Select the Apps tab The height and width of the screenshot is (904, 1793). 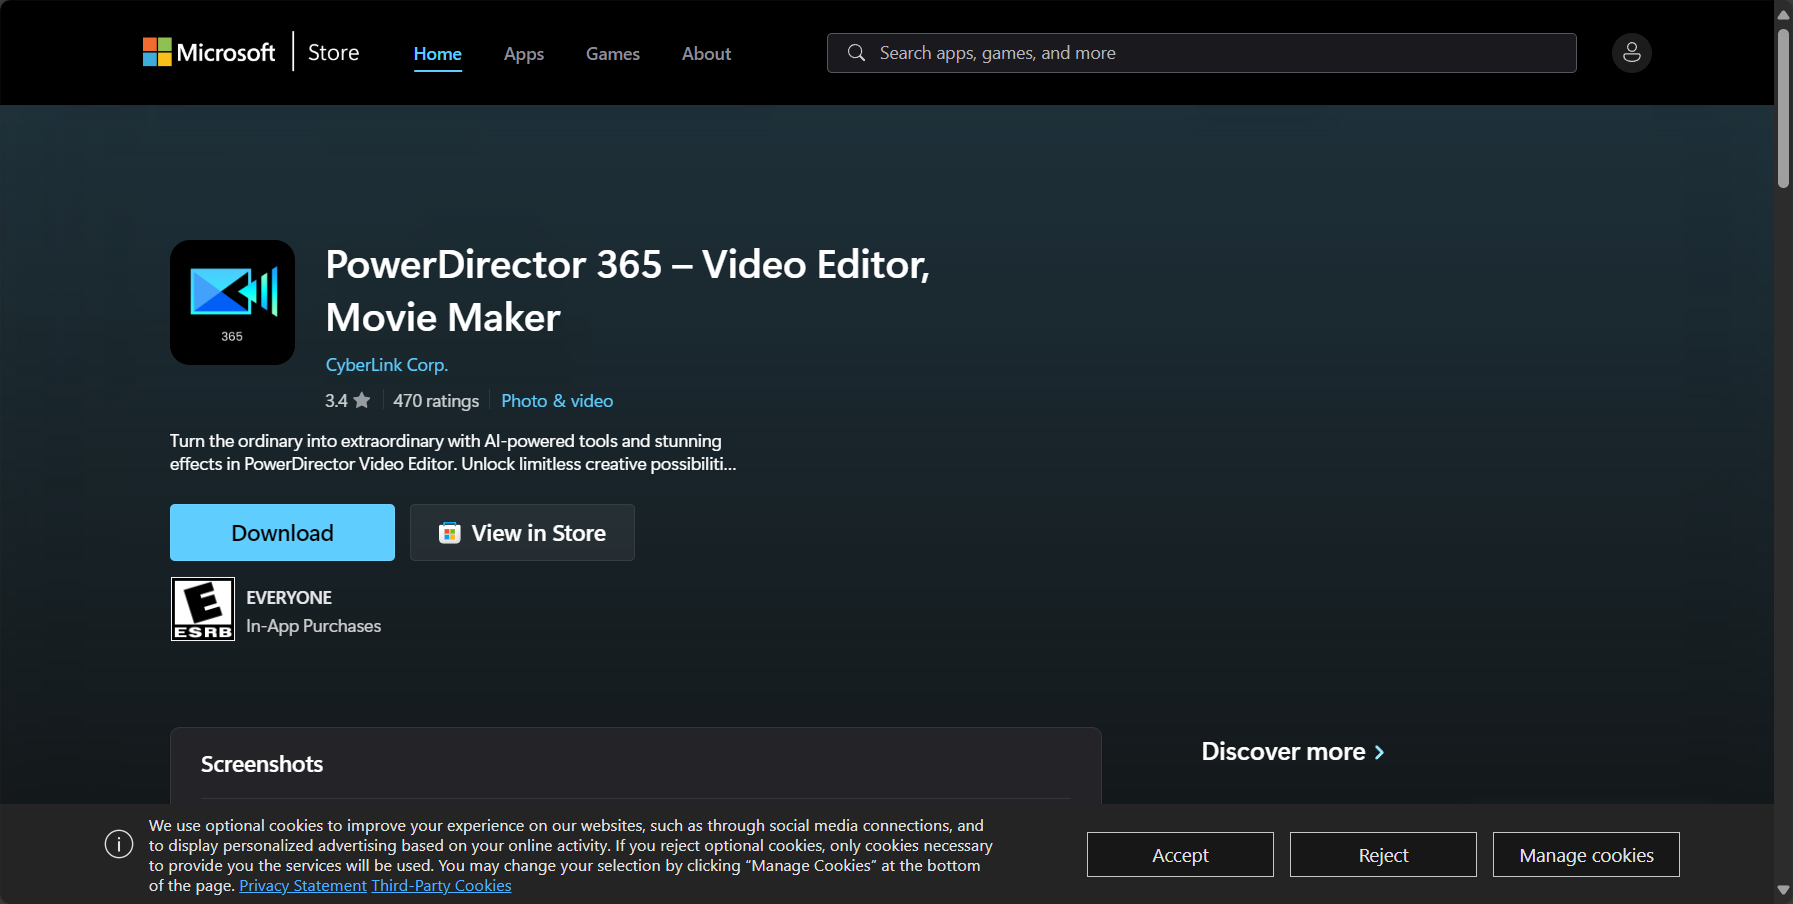point(524,54)
